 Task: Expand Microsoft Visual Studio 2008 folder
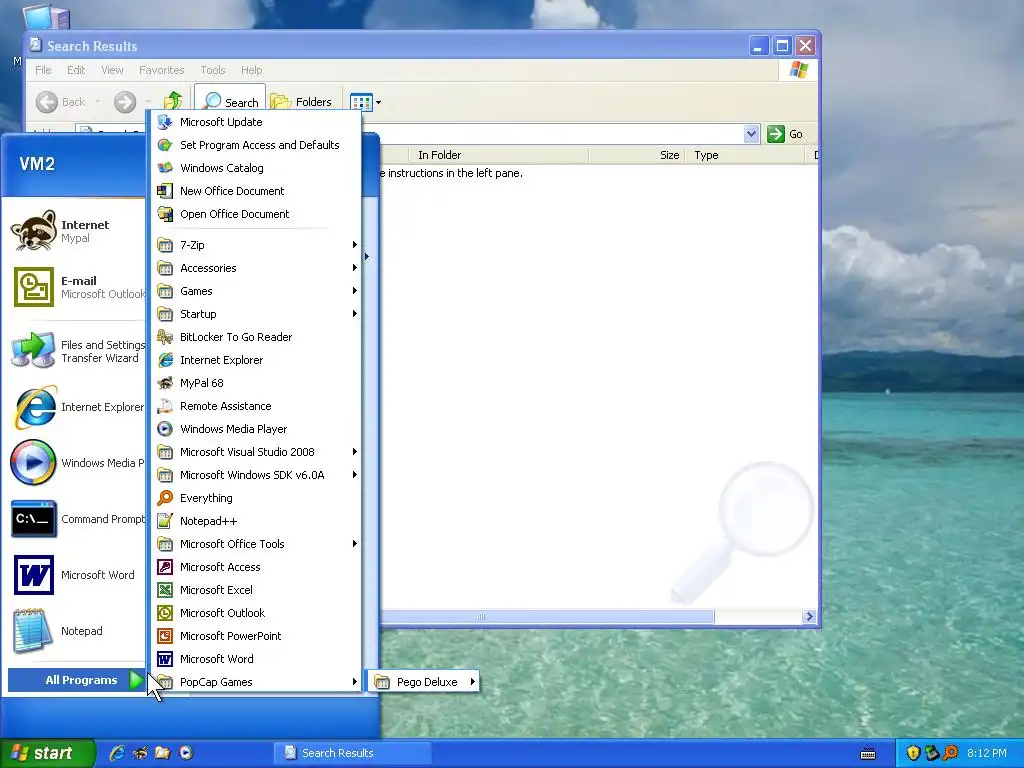click(x=256, y=452)
